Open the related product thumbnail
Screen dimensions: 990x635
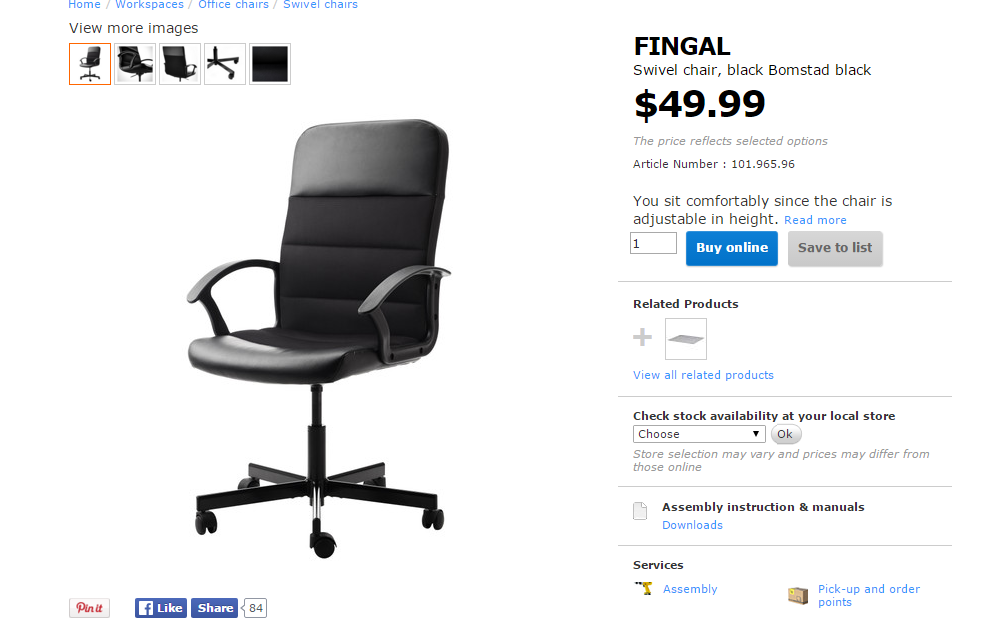[686, 339]
